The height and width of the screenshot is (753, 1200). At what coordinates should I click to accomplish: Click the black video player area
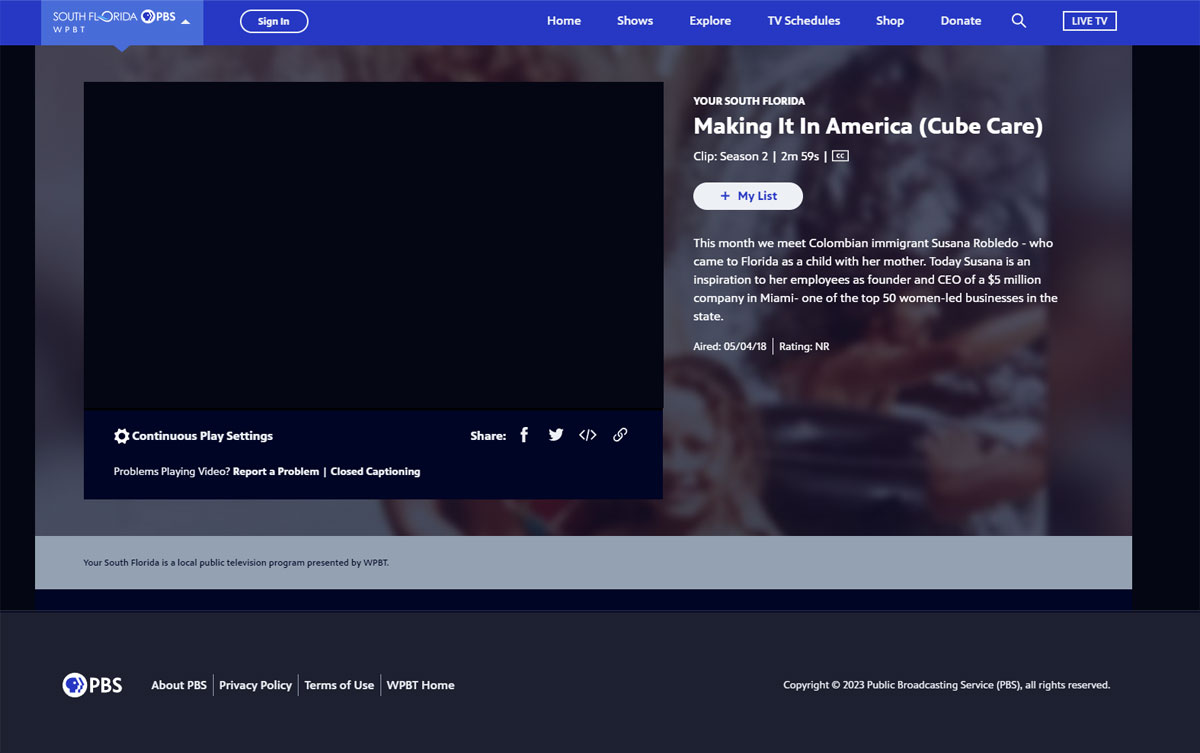point(373,245)
